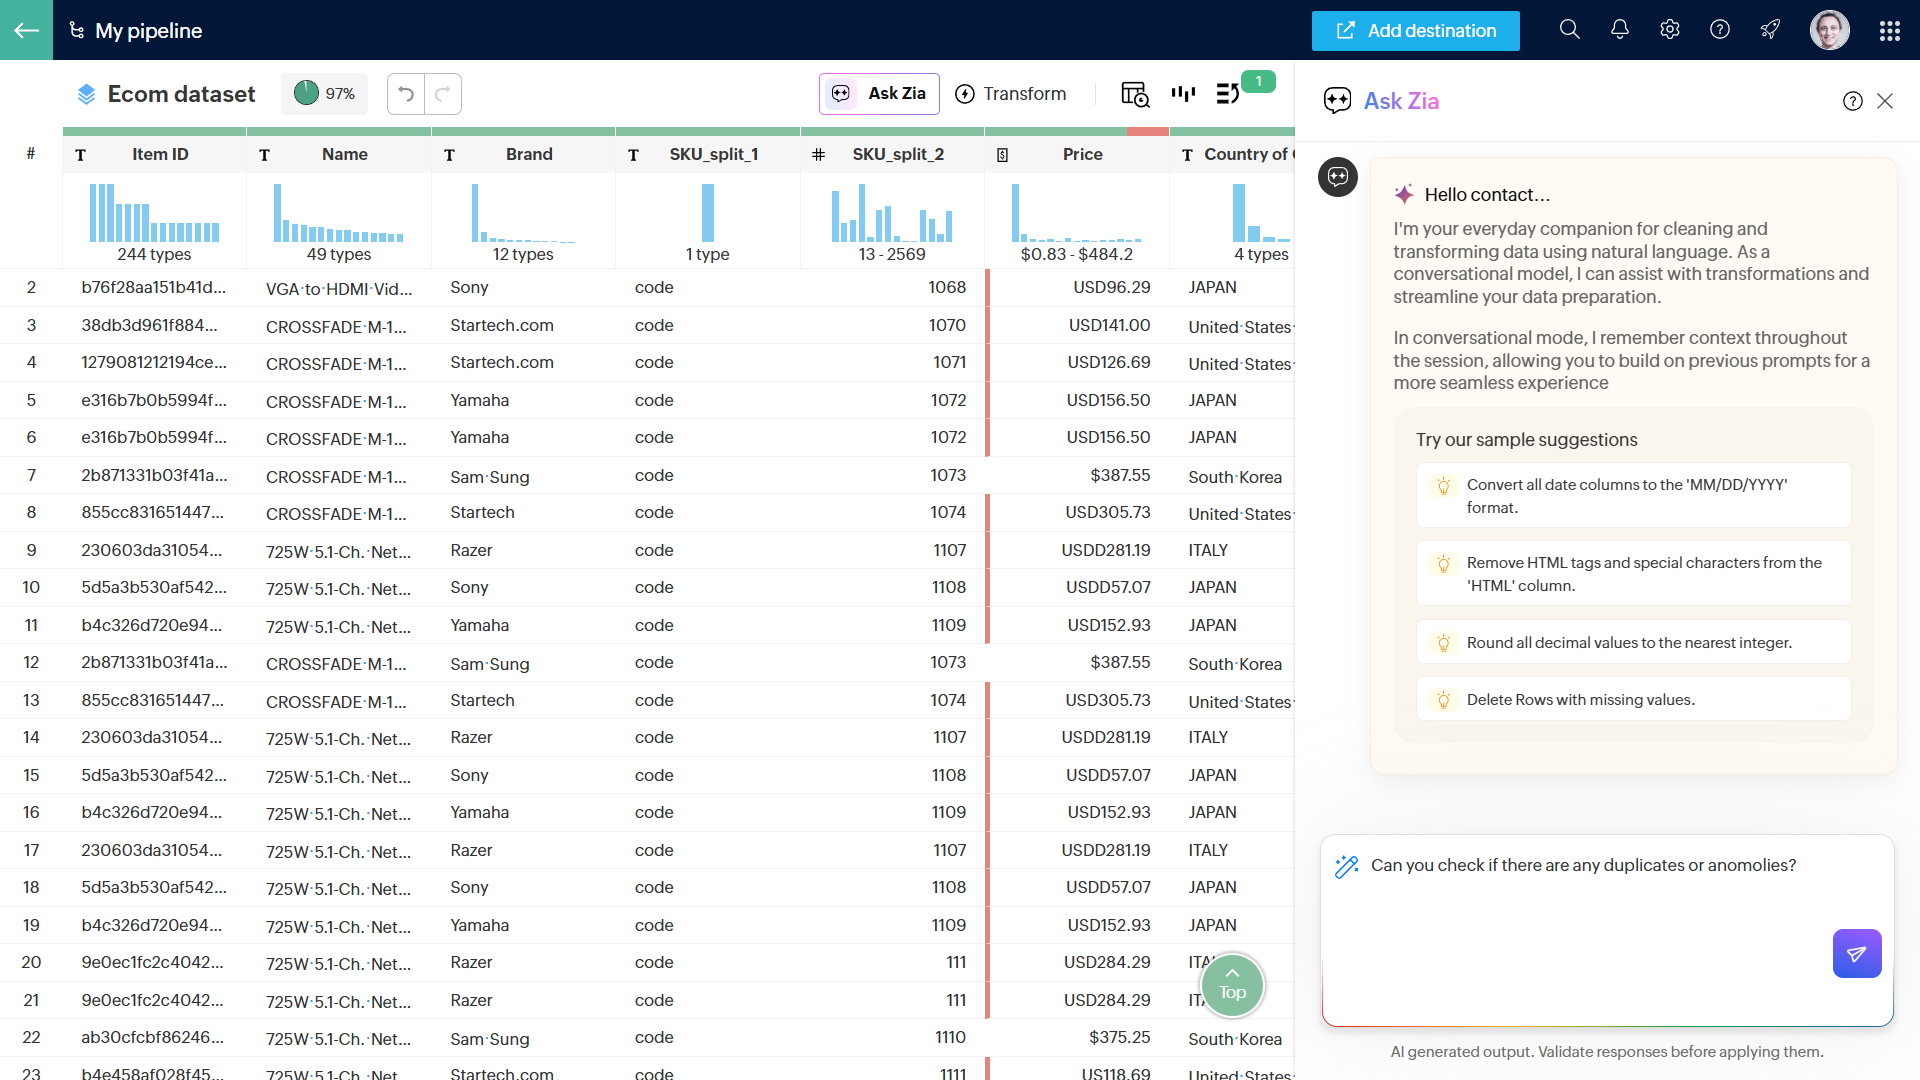This screenshot has height=1080, width=1920.
Task: Redo the undone change
Action: point(443,93)
